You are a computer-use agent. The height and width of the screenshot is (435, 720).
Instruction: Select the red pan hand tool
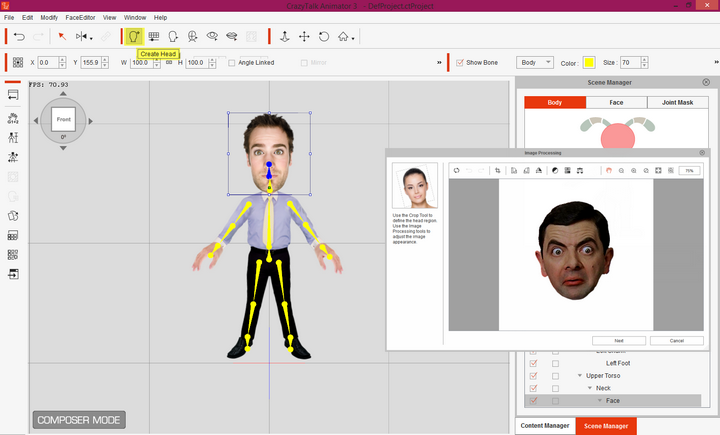coord(608,170)
